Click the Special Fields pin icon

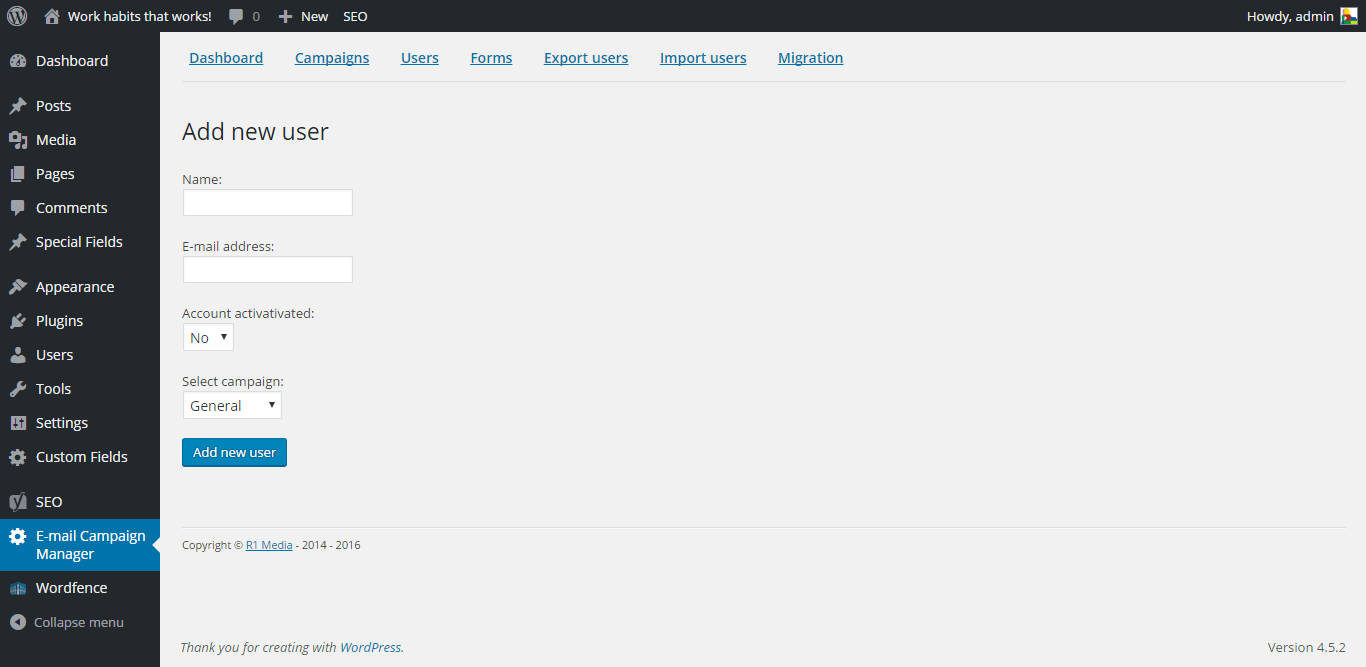click(18, 242)
